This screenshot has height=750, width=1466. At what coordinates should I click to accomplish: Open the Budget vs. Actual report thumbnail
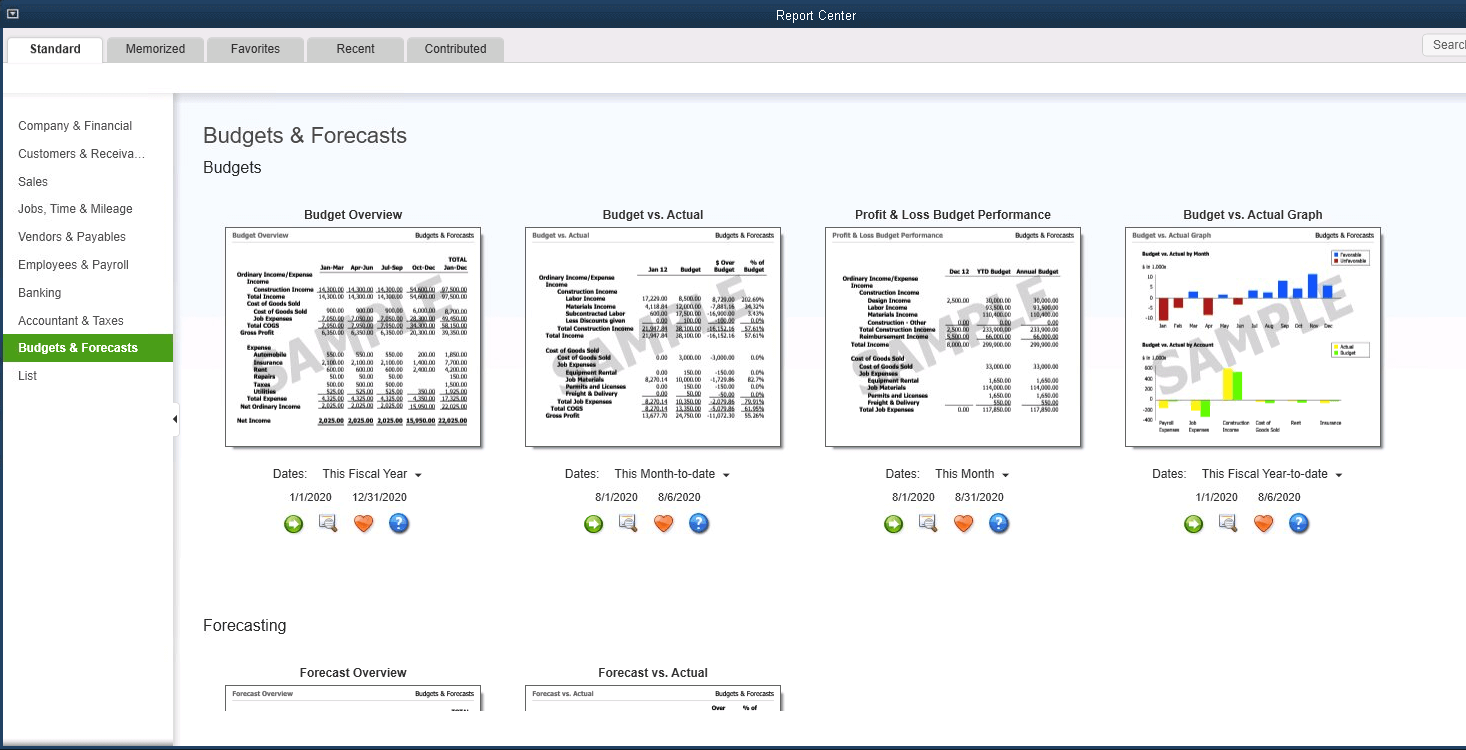coord(653,337)
